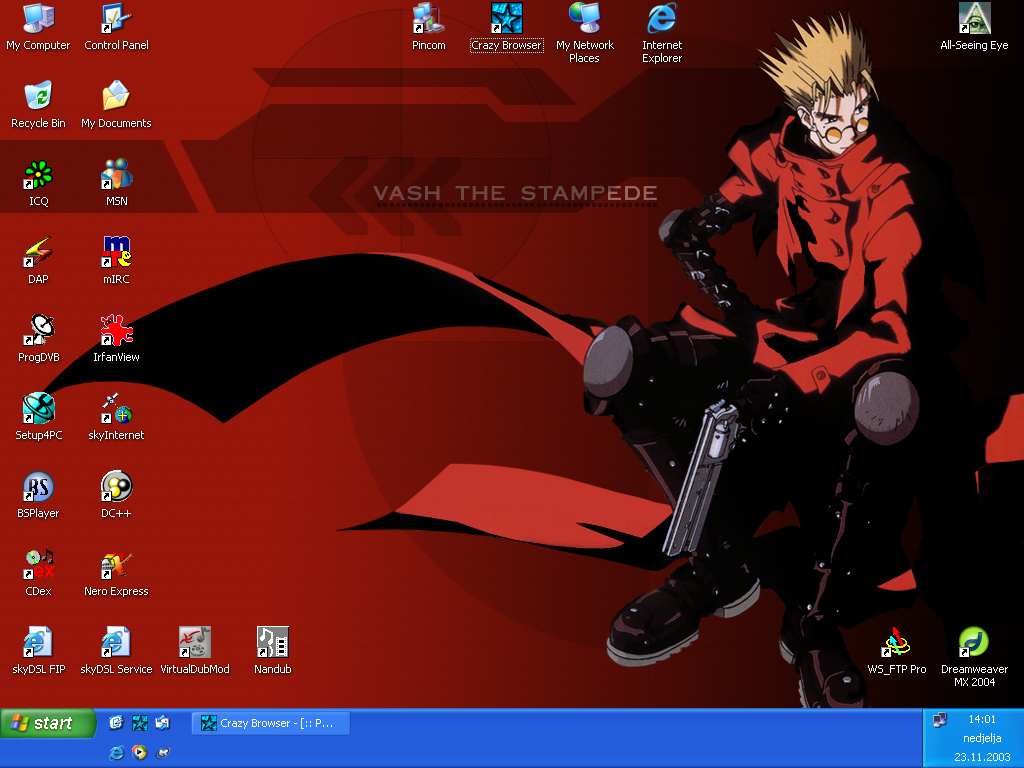Launch IrfanView from the desktop
Viewport: 1024px width, 768px height.
117,330
